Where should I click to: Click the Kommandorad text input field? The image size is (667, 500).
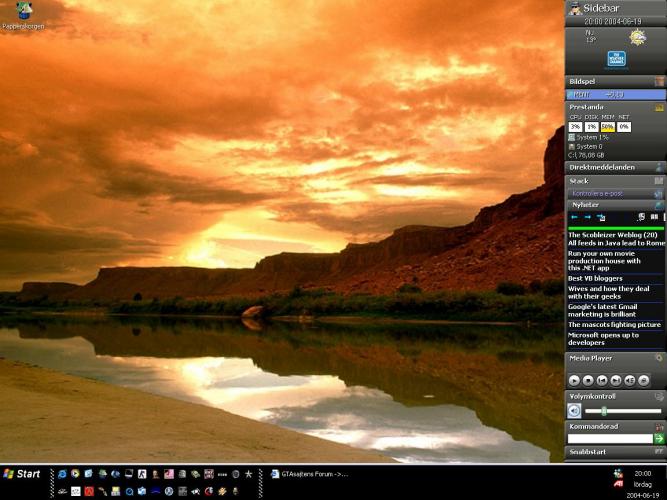[610, 438]
